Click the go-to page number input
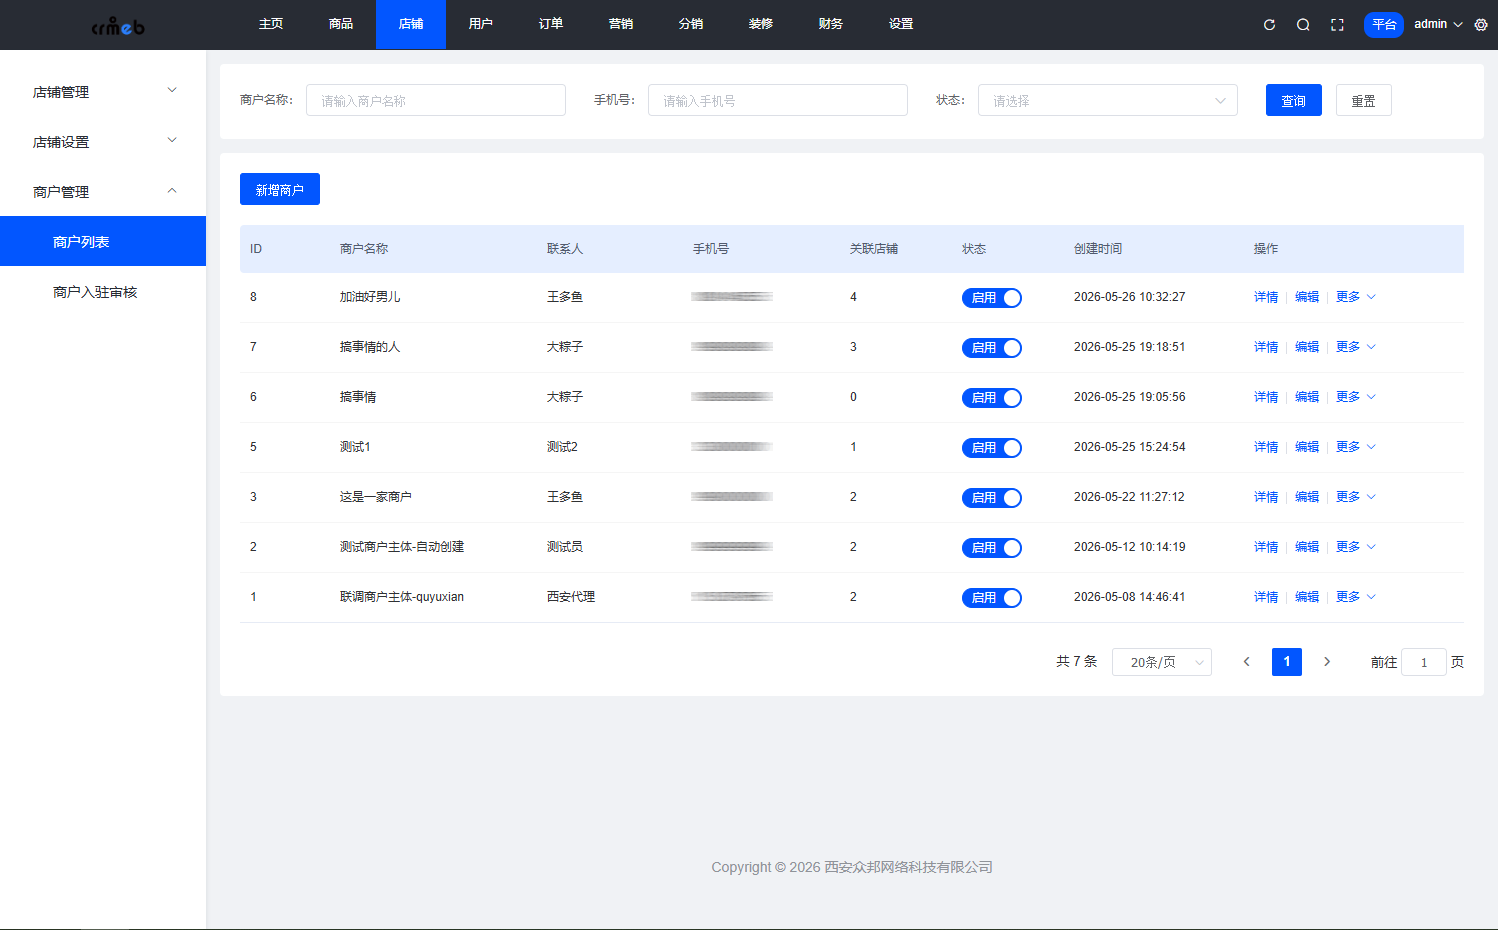Screen dimensions: 1498x930 (x=1424, y=662)
